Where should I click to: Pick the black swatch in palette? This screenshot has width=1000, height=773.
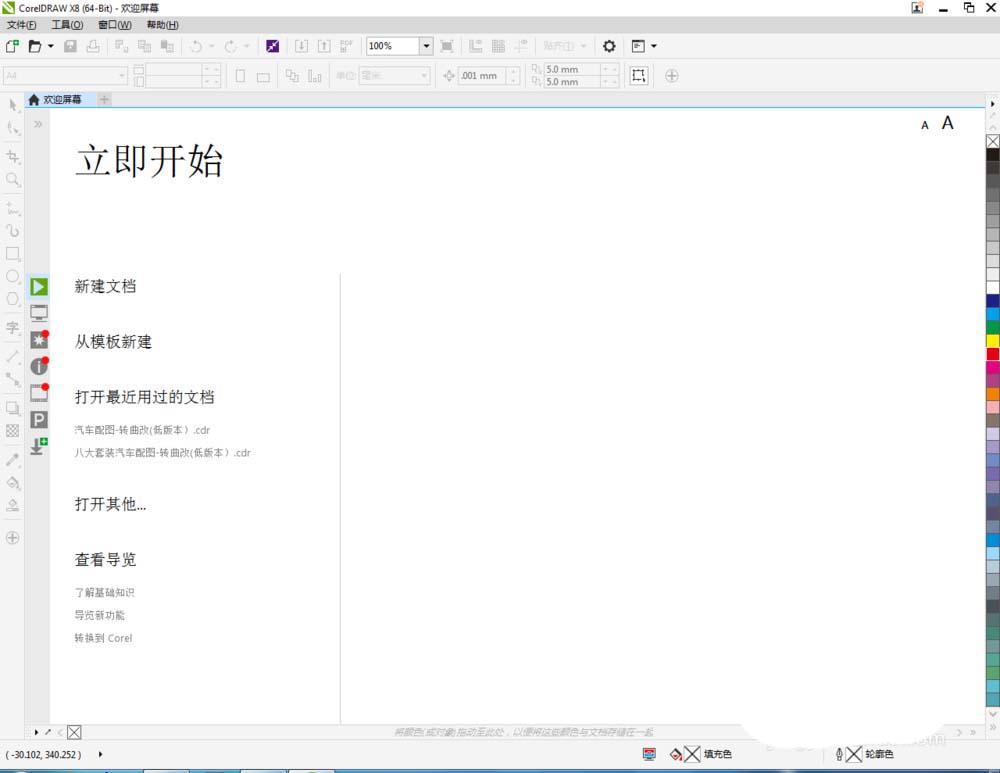[x=993, y=154]
